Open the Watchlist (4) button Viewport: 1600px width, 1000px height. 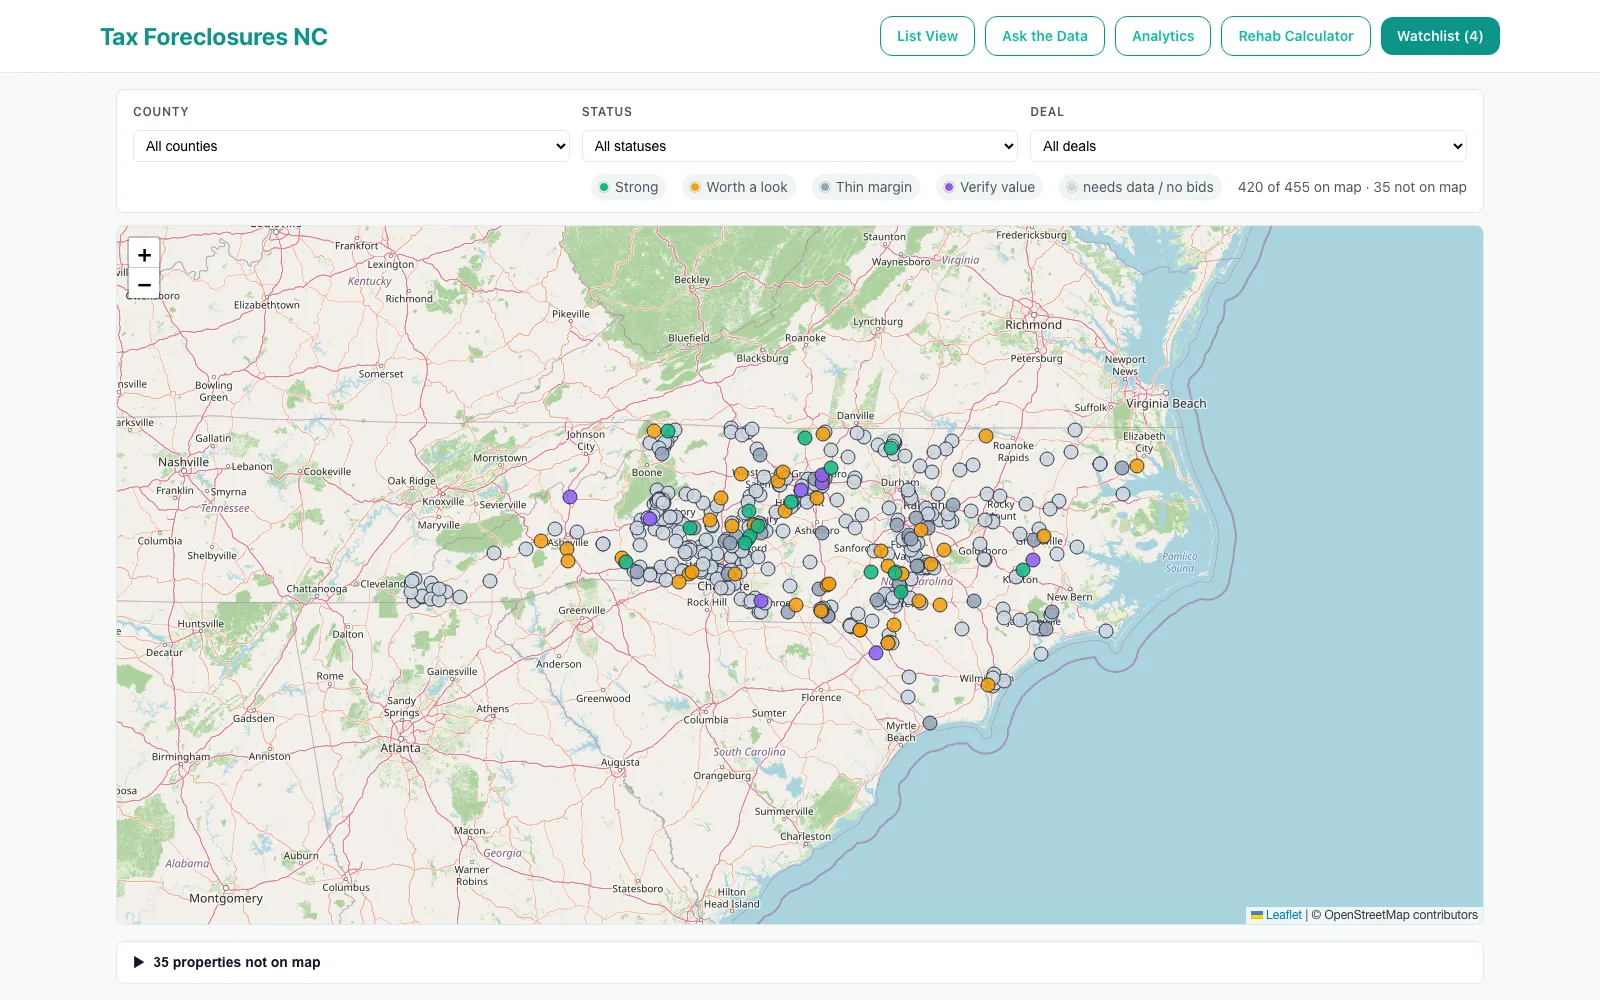click(1440, 36)
